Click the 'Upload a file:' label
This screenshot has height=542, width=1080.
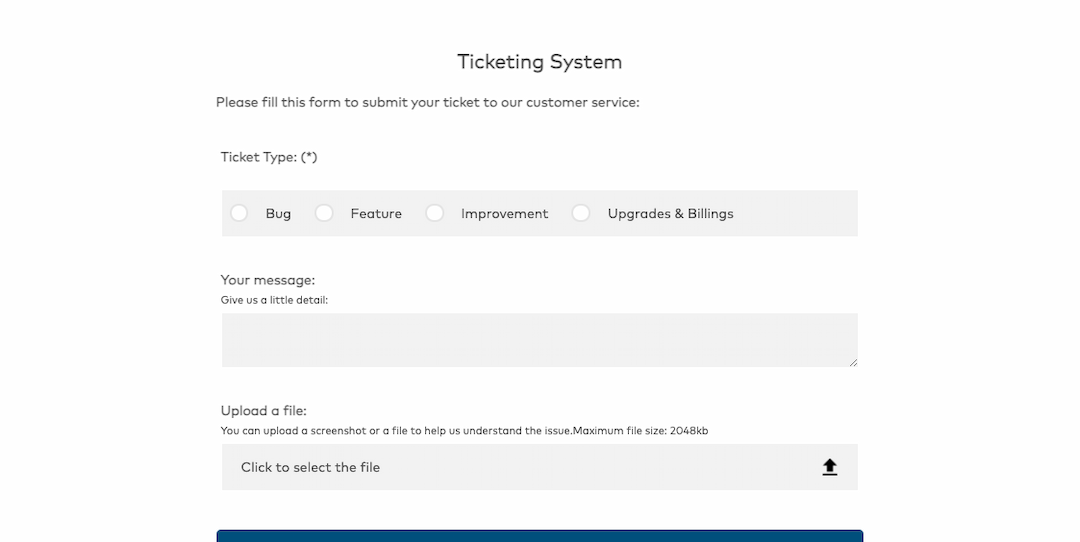tap(263, 410)
